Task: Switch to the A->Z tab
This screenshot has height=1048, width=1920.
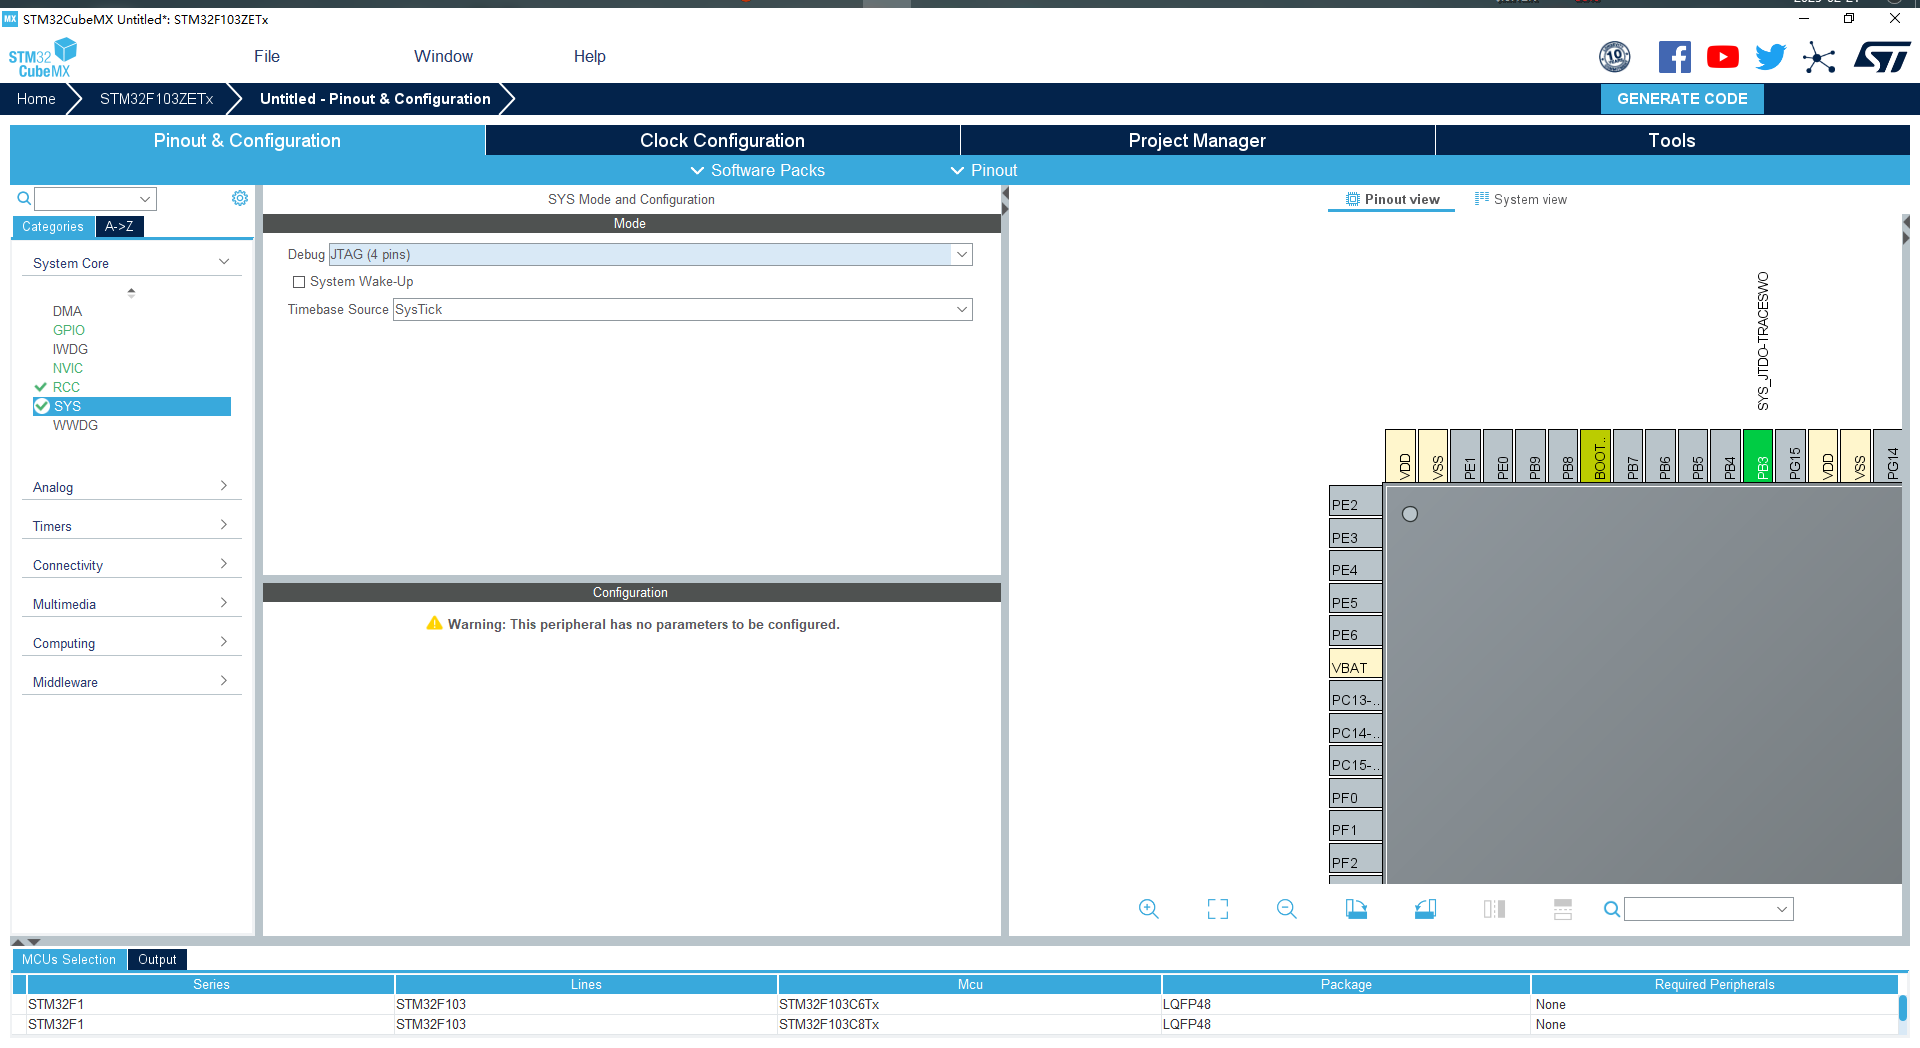Action: 119,227
